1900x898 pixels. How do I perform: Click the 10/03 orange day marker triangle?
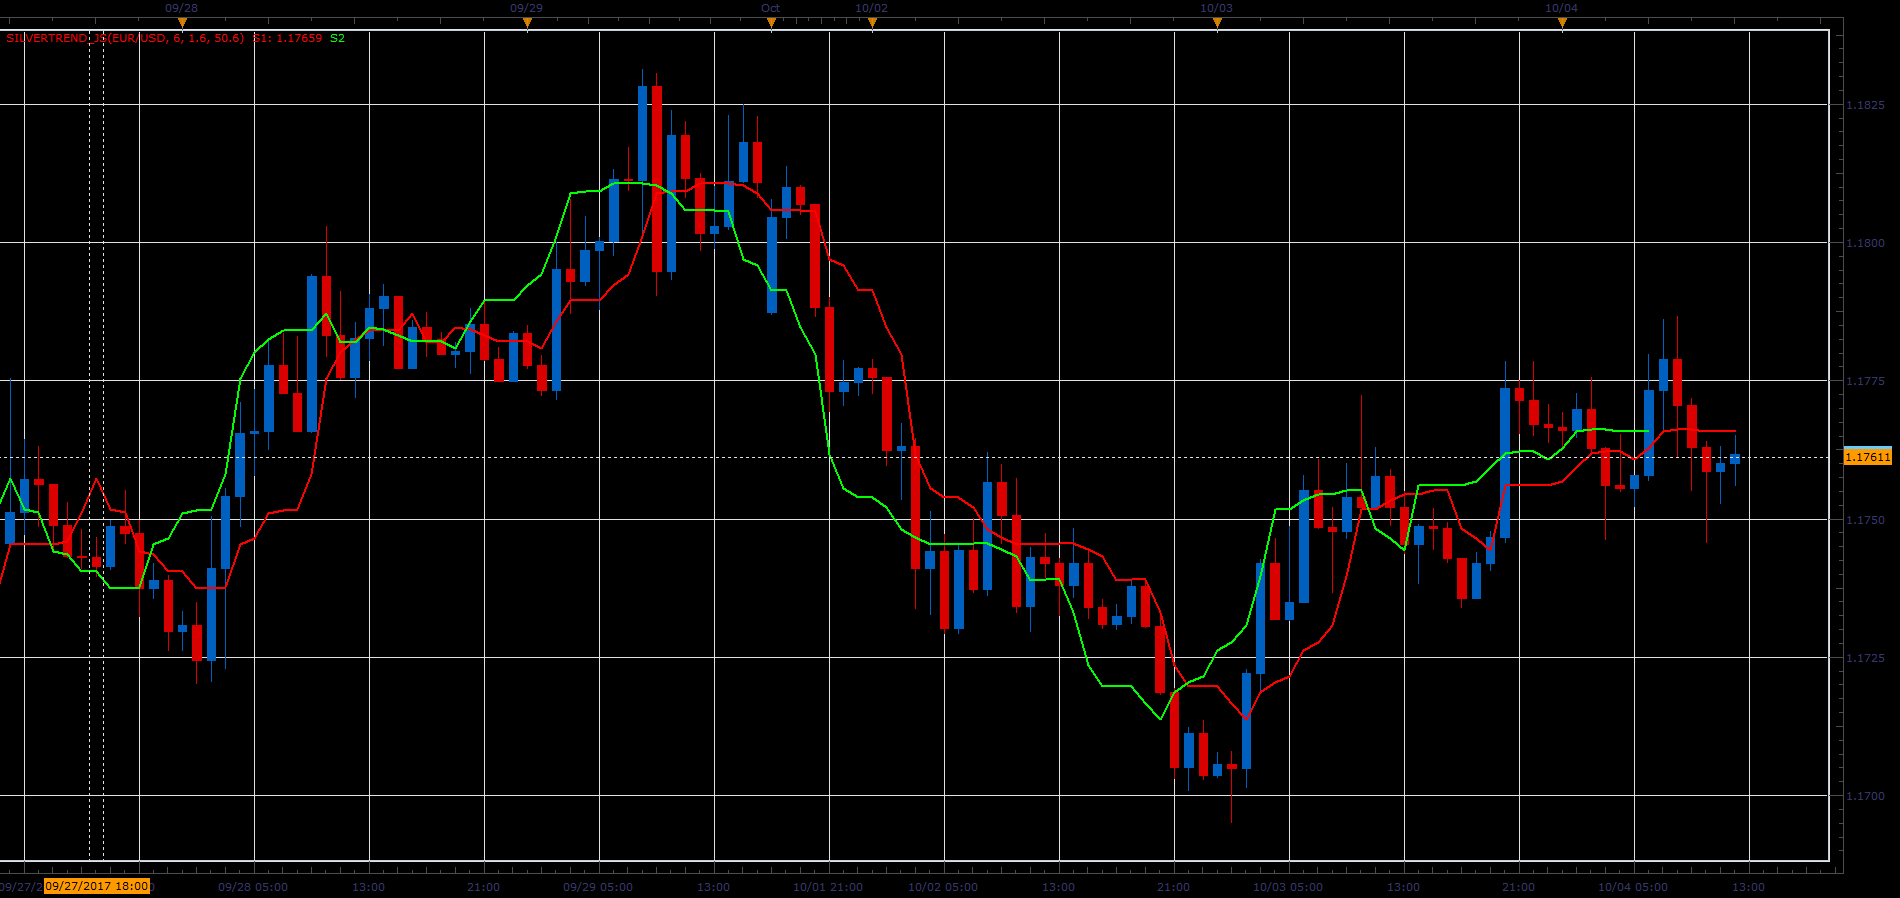click(x=1217, y=23)
